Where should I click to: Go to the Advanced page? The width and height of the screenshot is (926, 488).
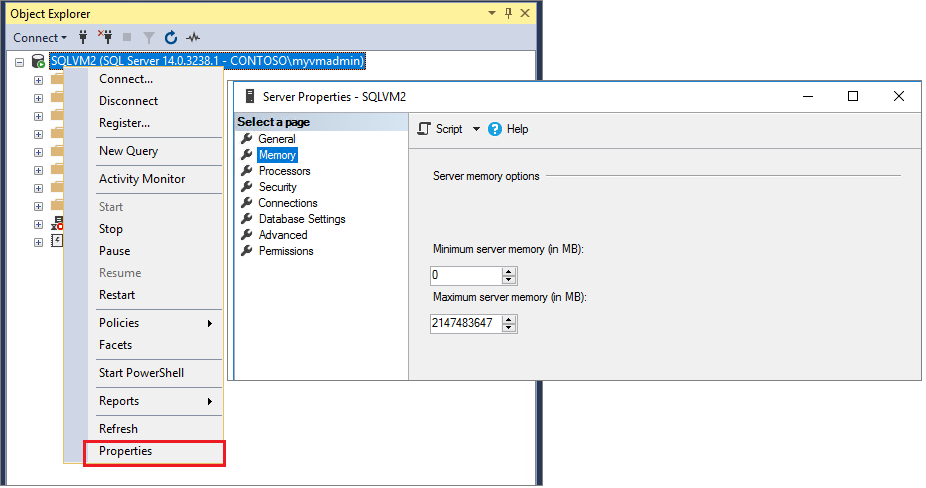coord(282,235)
